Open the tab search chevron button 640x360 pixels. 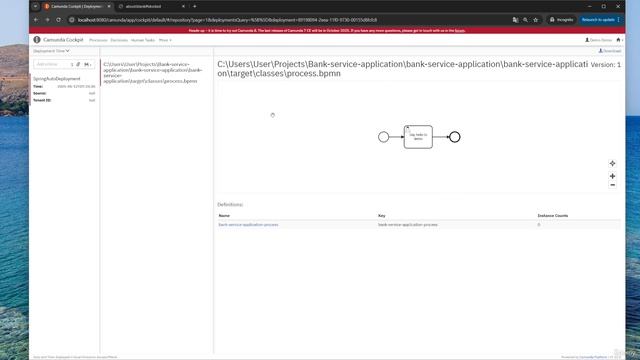pyautogui.click(x=36, y=7)
